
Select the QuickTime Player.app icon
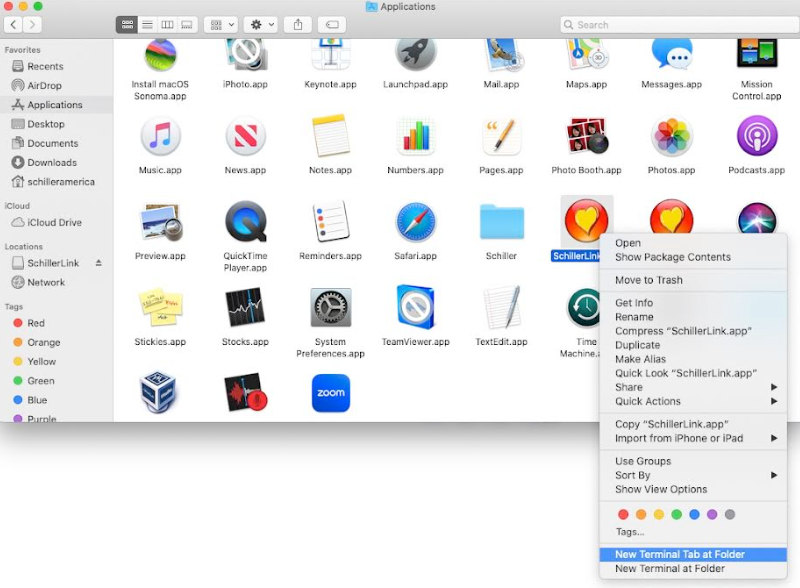(x=245, y=222)
